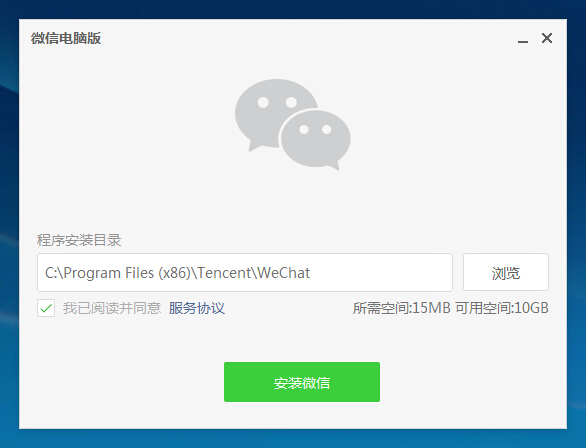Focus the install directory path field
The height and width of the screenshot is (448, 586).
pos(245,272)
